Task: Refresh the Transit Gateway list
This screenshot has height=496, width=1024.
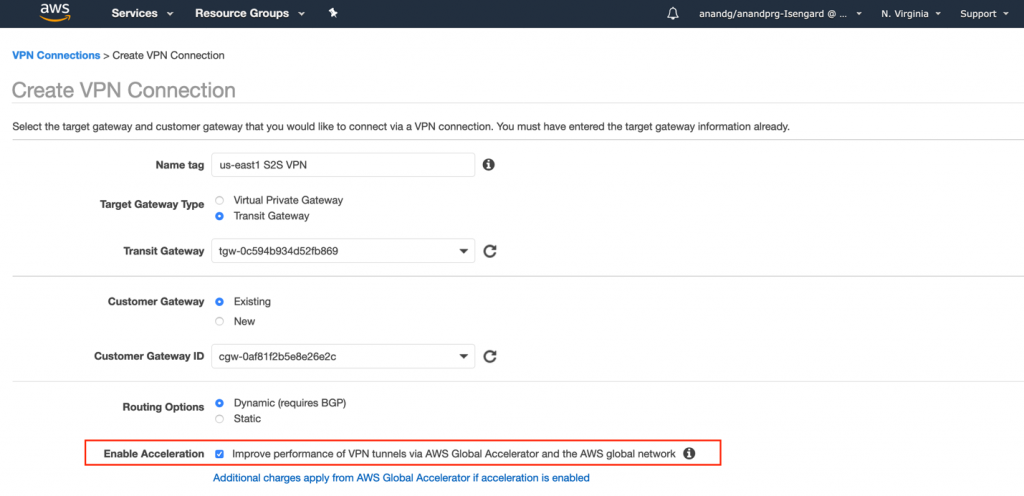Action: point(490,251)
